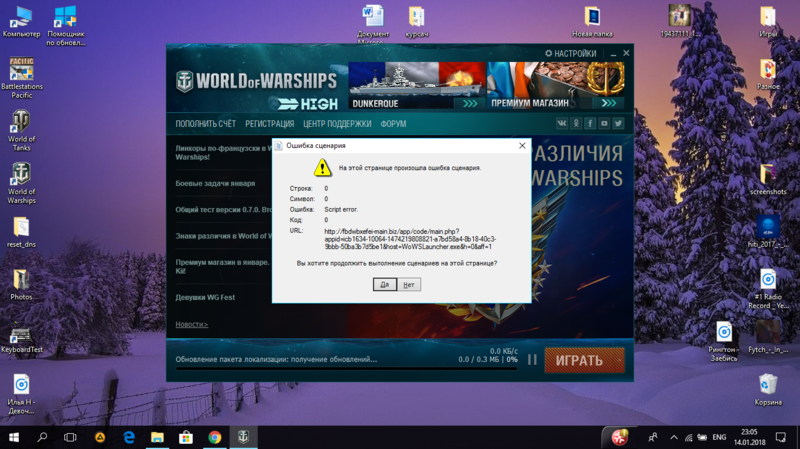Select the reset_dns desktop file
The image size is (800, 449).
click(21, 232)
